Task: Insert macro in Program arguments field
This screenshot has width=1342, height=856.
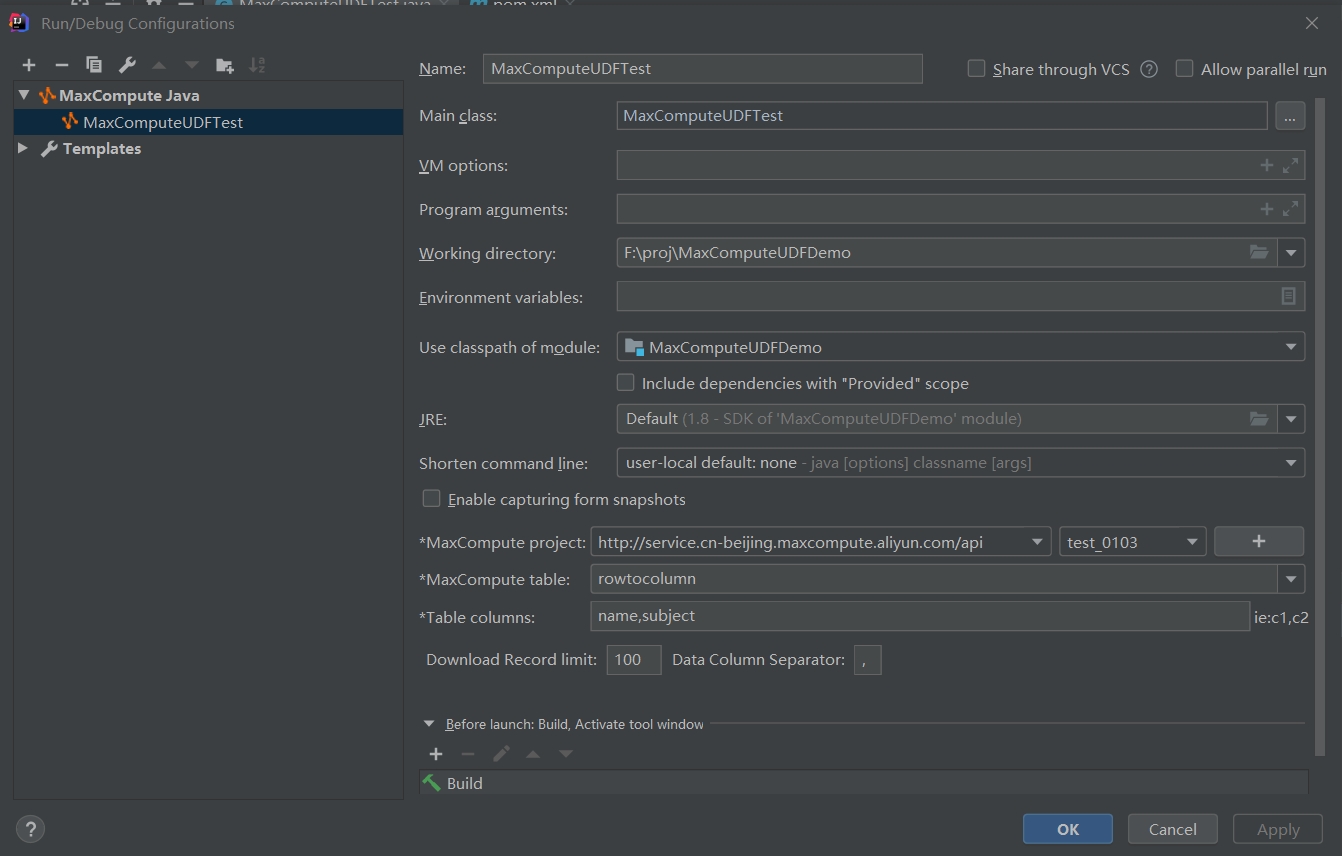Action: [1266, 209]
